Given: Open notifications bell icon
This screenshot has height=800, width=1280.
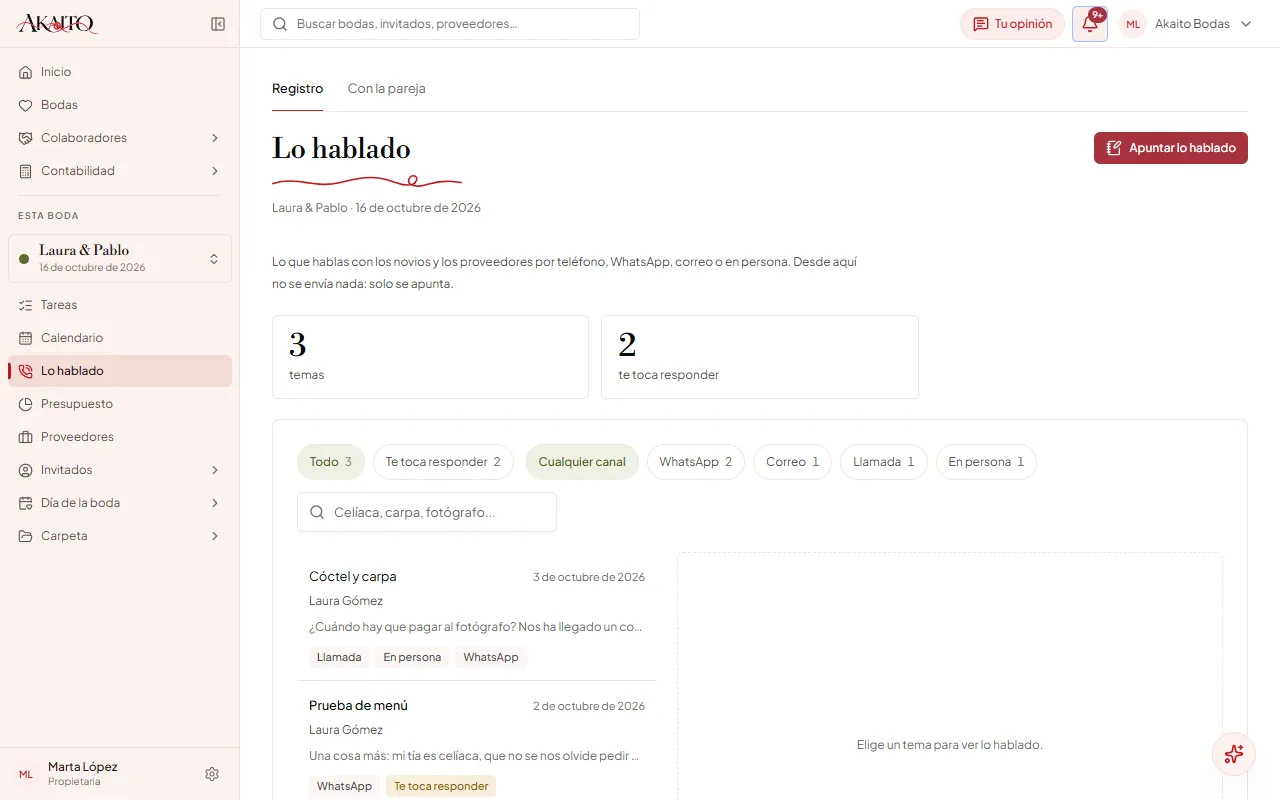Looking at the screenshot, I should tap(1090, 24).
